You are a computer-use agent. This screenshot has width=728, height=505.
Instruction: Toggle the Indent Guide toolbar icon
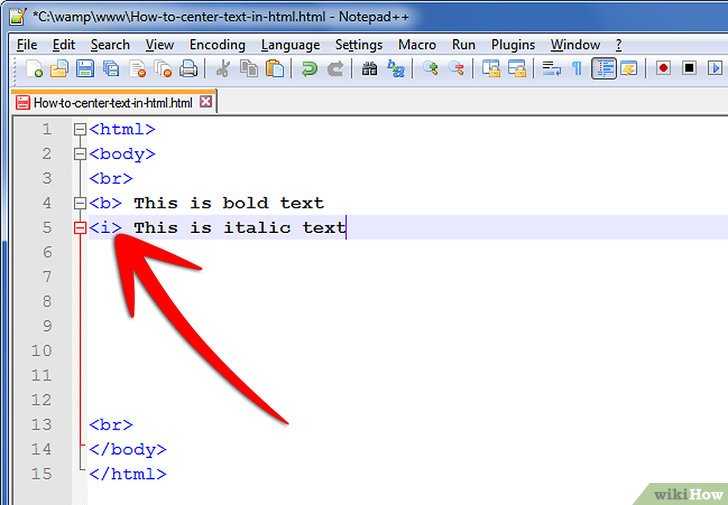(604, 69)
